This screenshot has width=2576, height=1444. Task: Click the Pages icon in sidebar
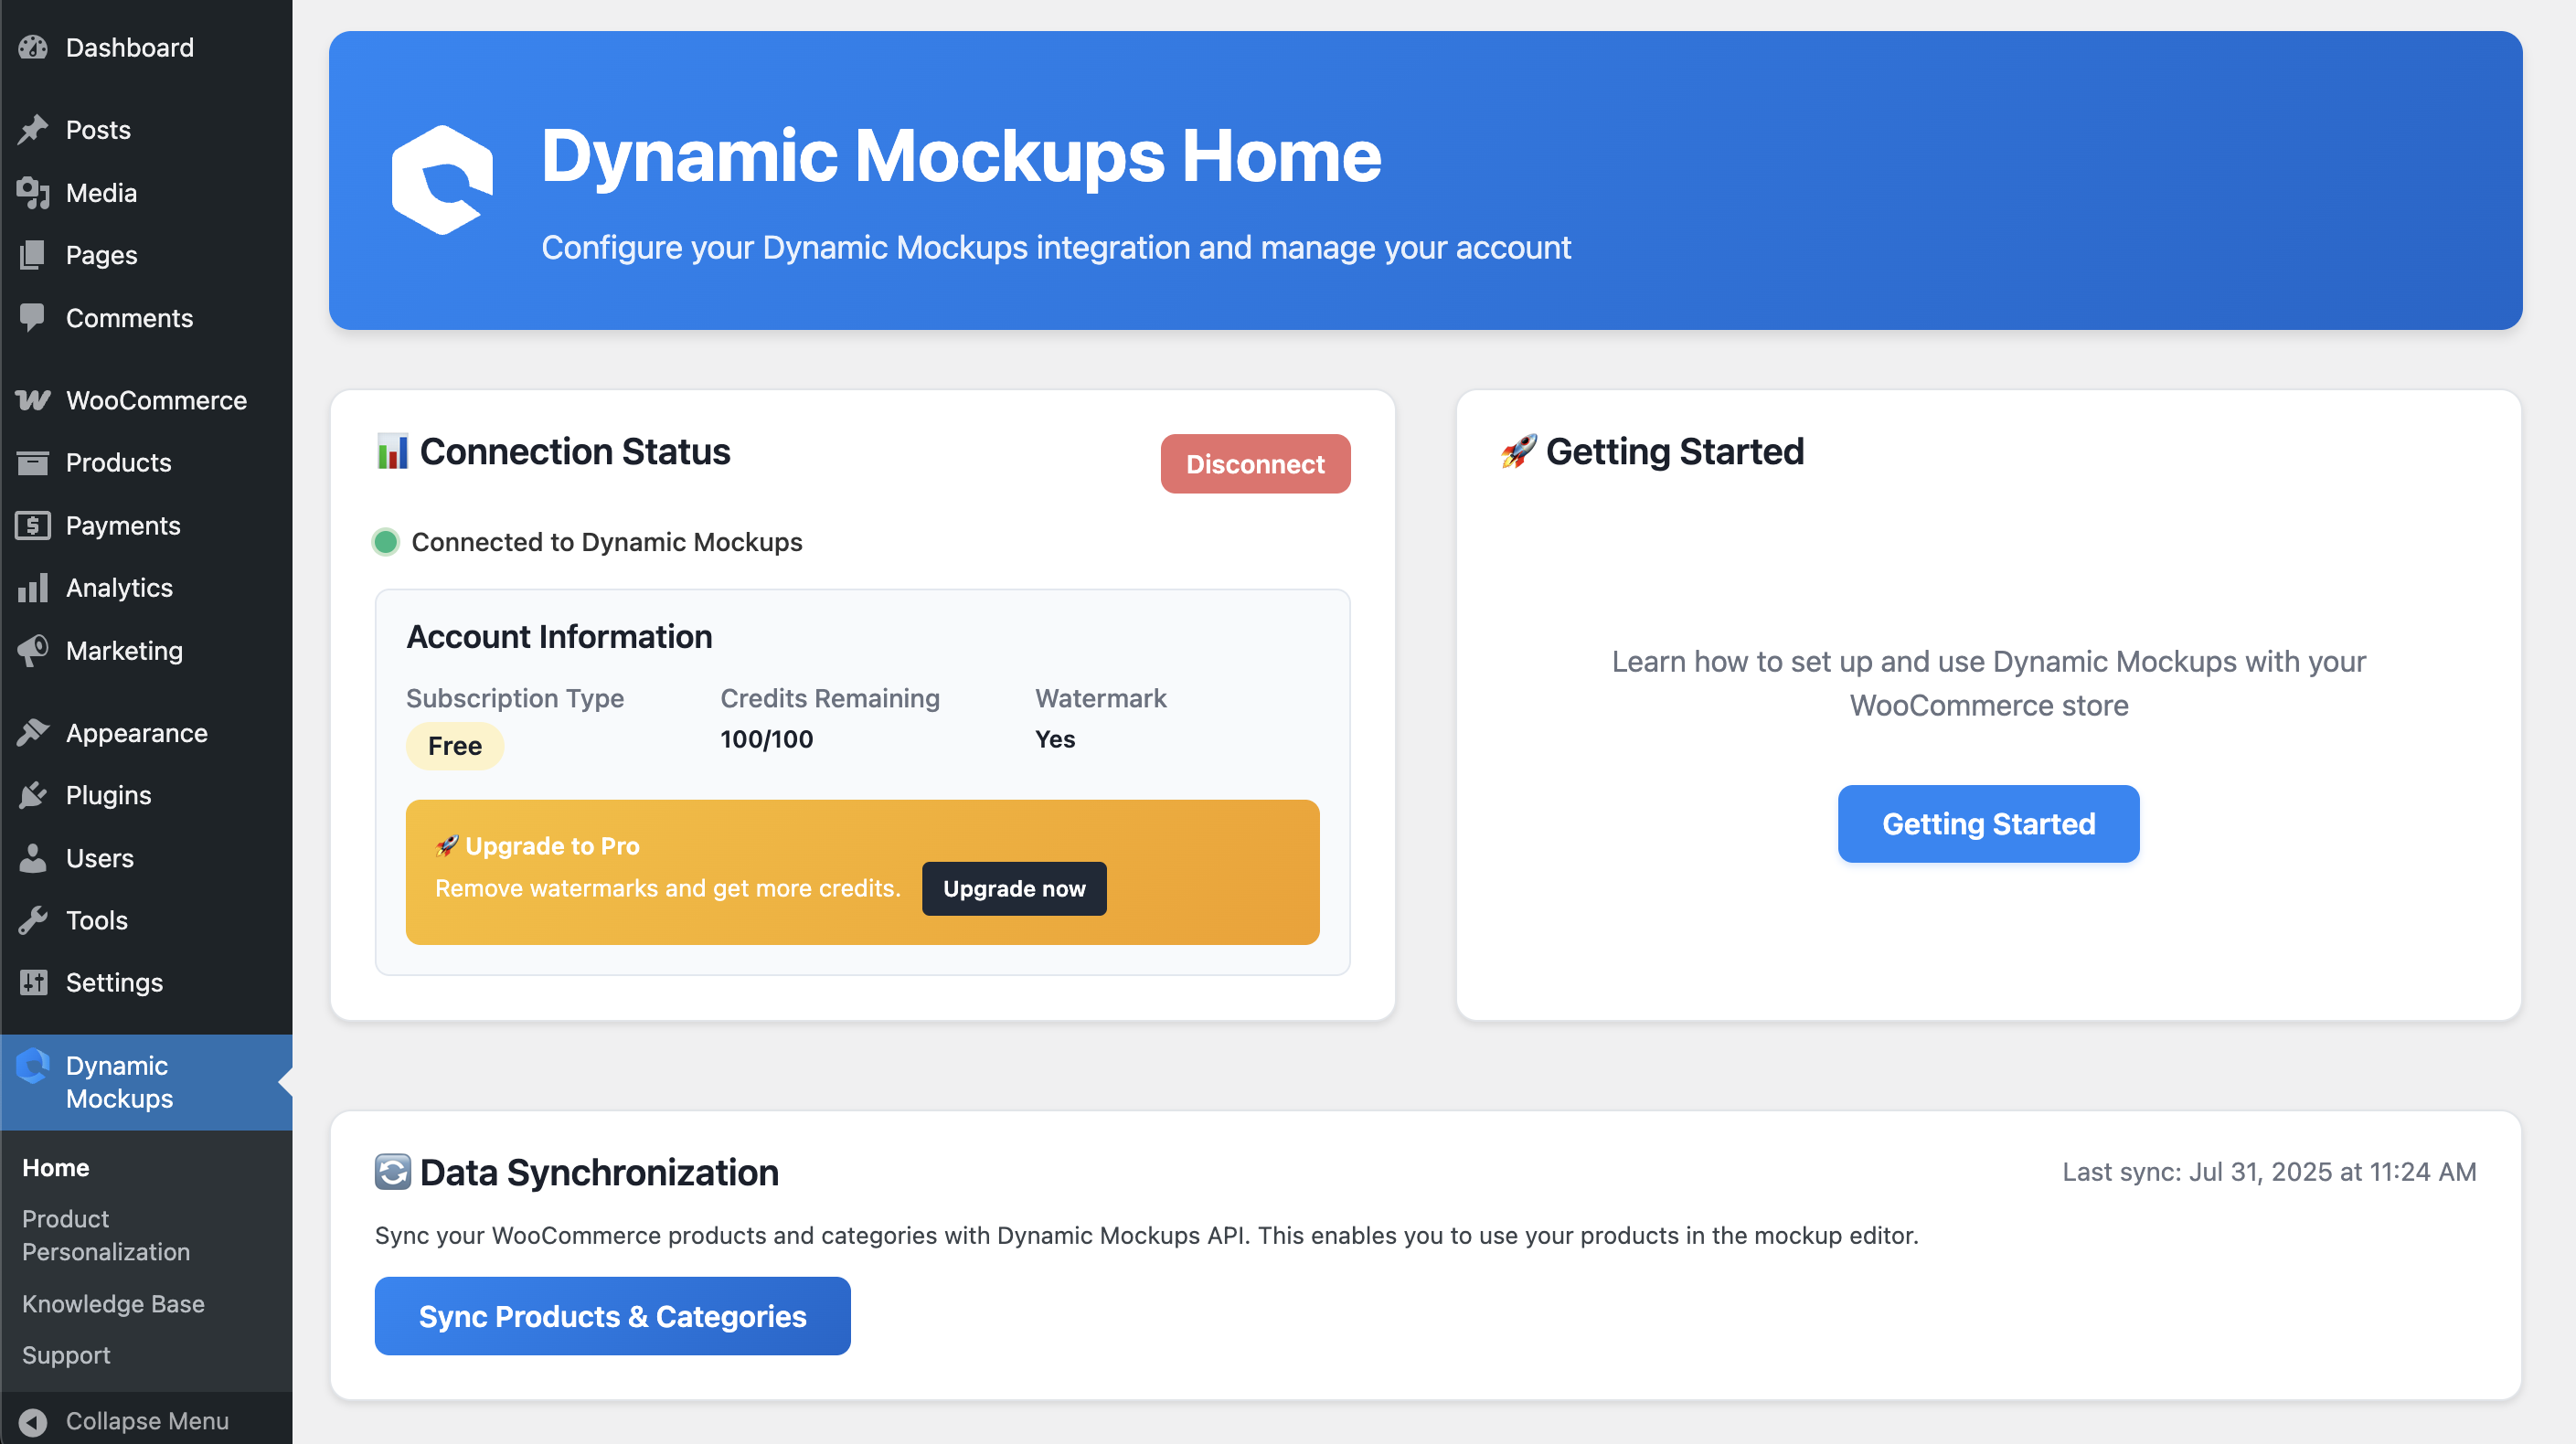33,255
